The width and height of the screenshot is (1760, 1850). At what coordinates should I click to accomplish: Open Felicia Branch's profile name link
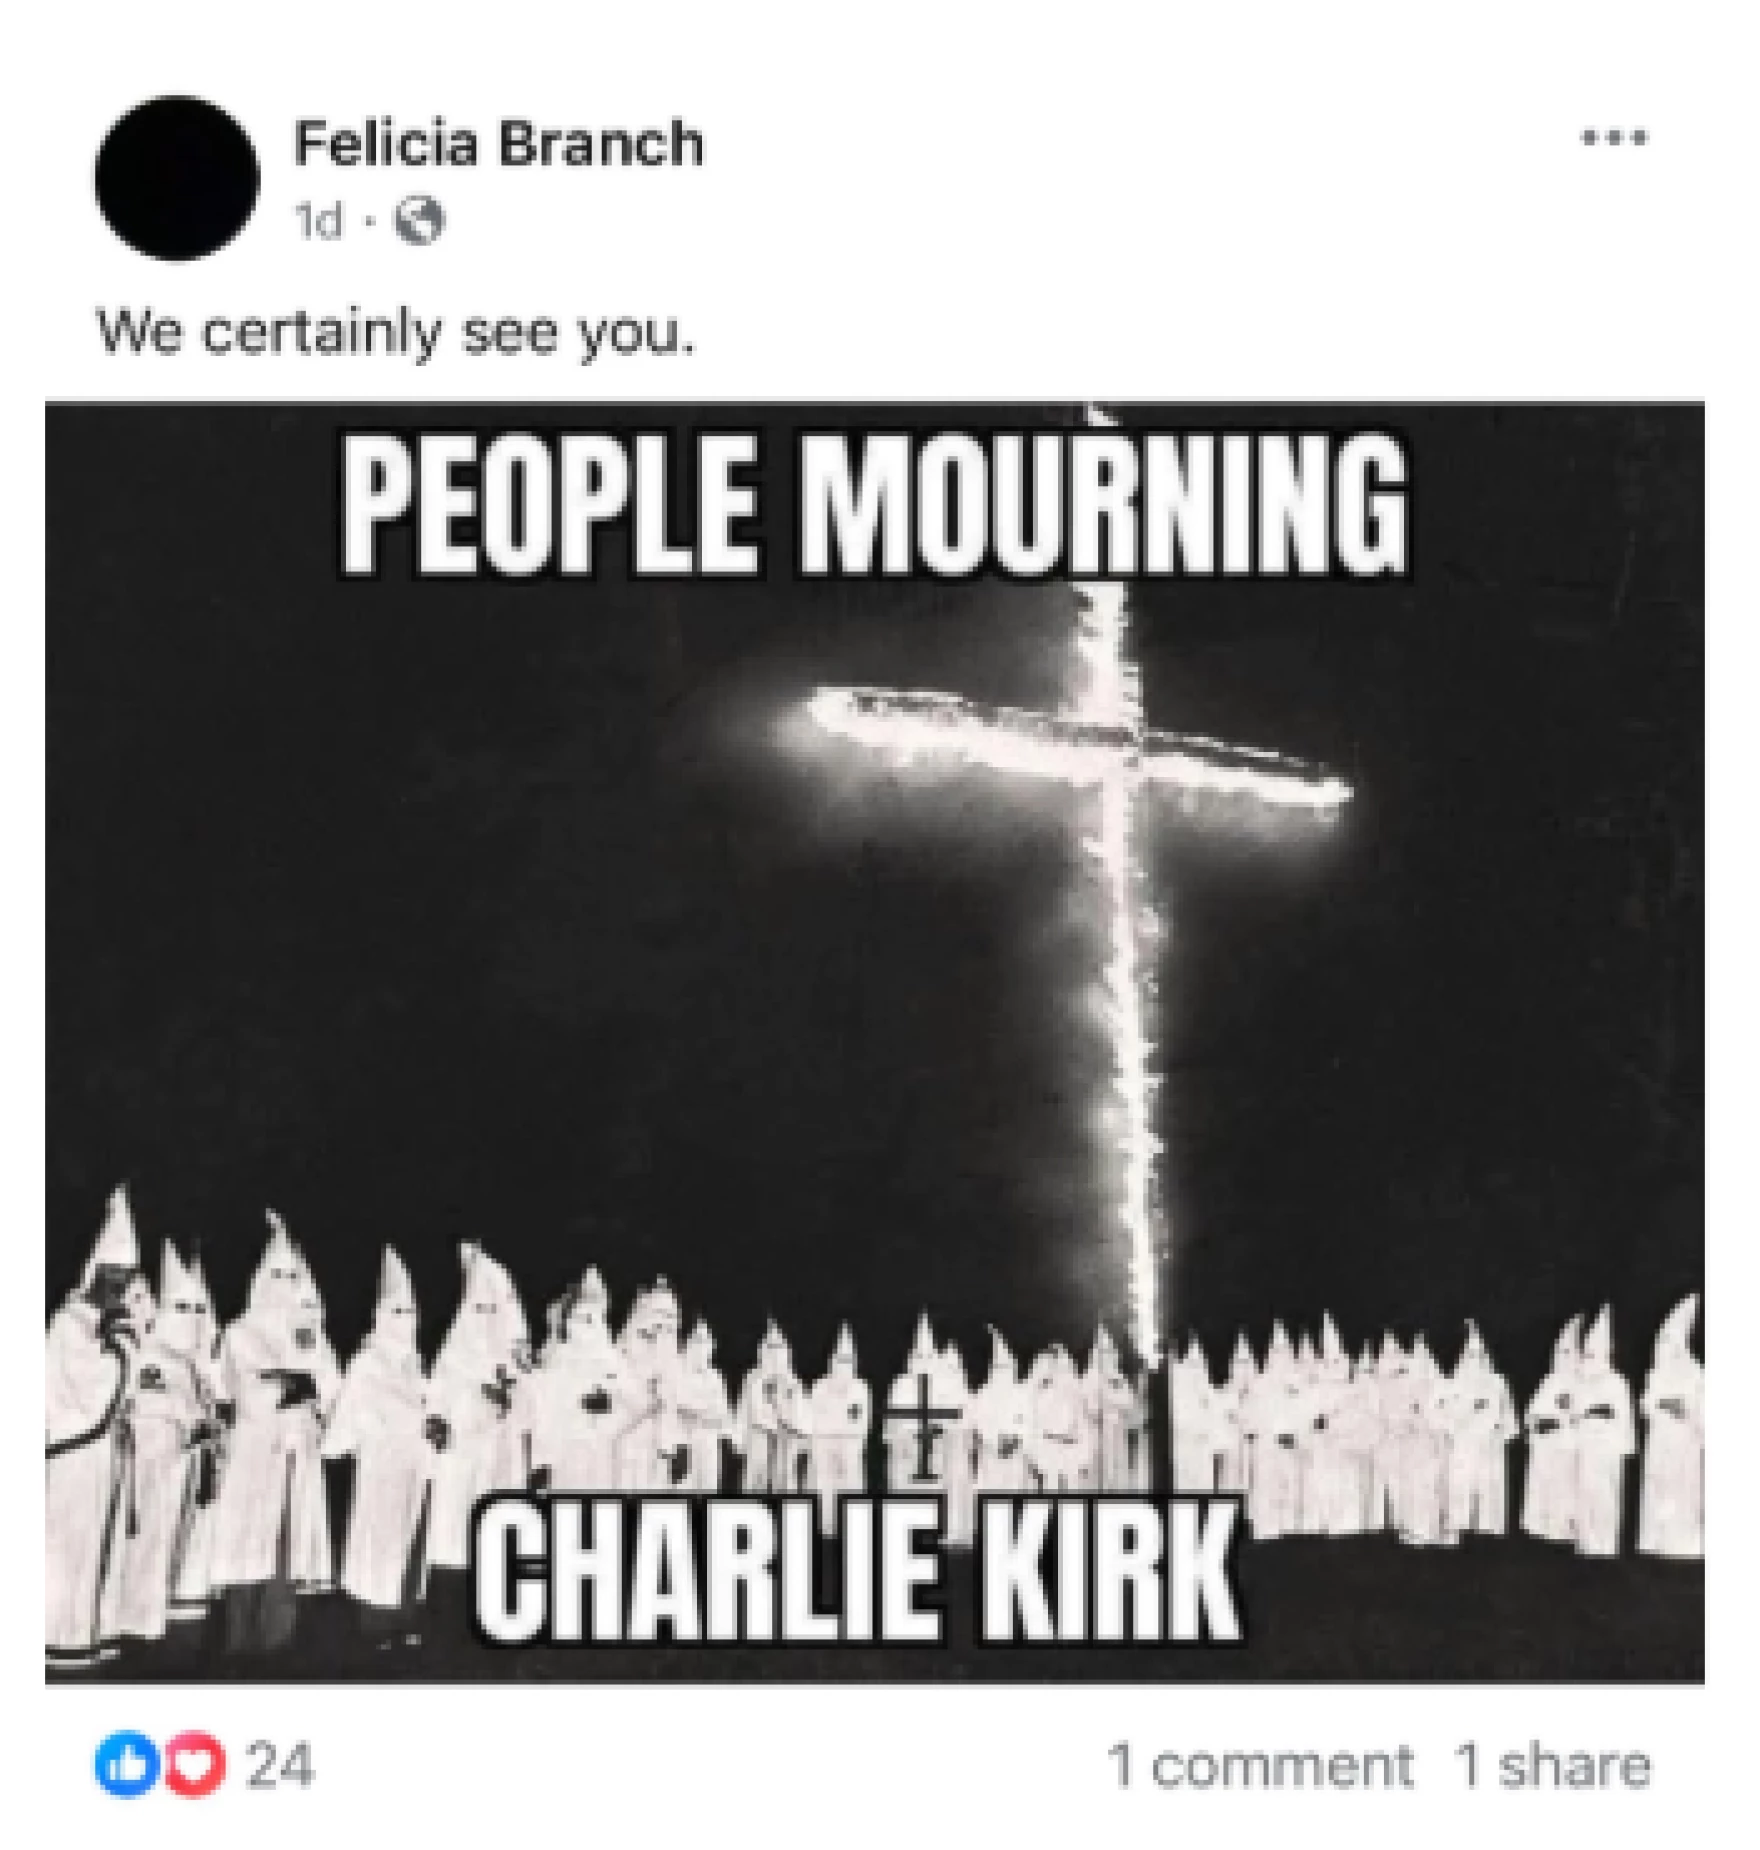[x=499, y=143]
